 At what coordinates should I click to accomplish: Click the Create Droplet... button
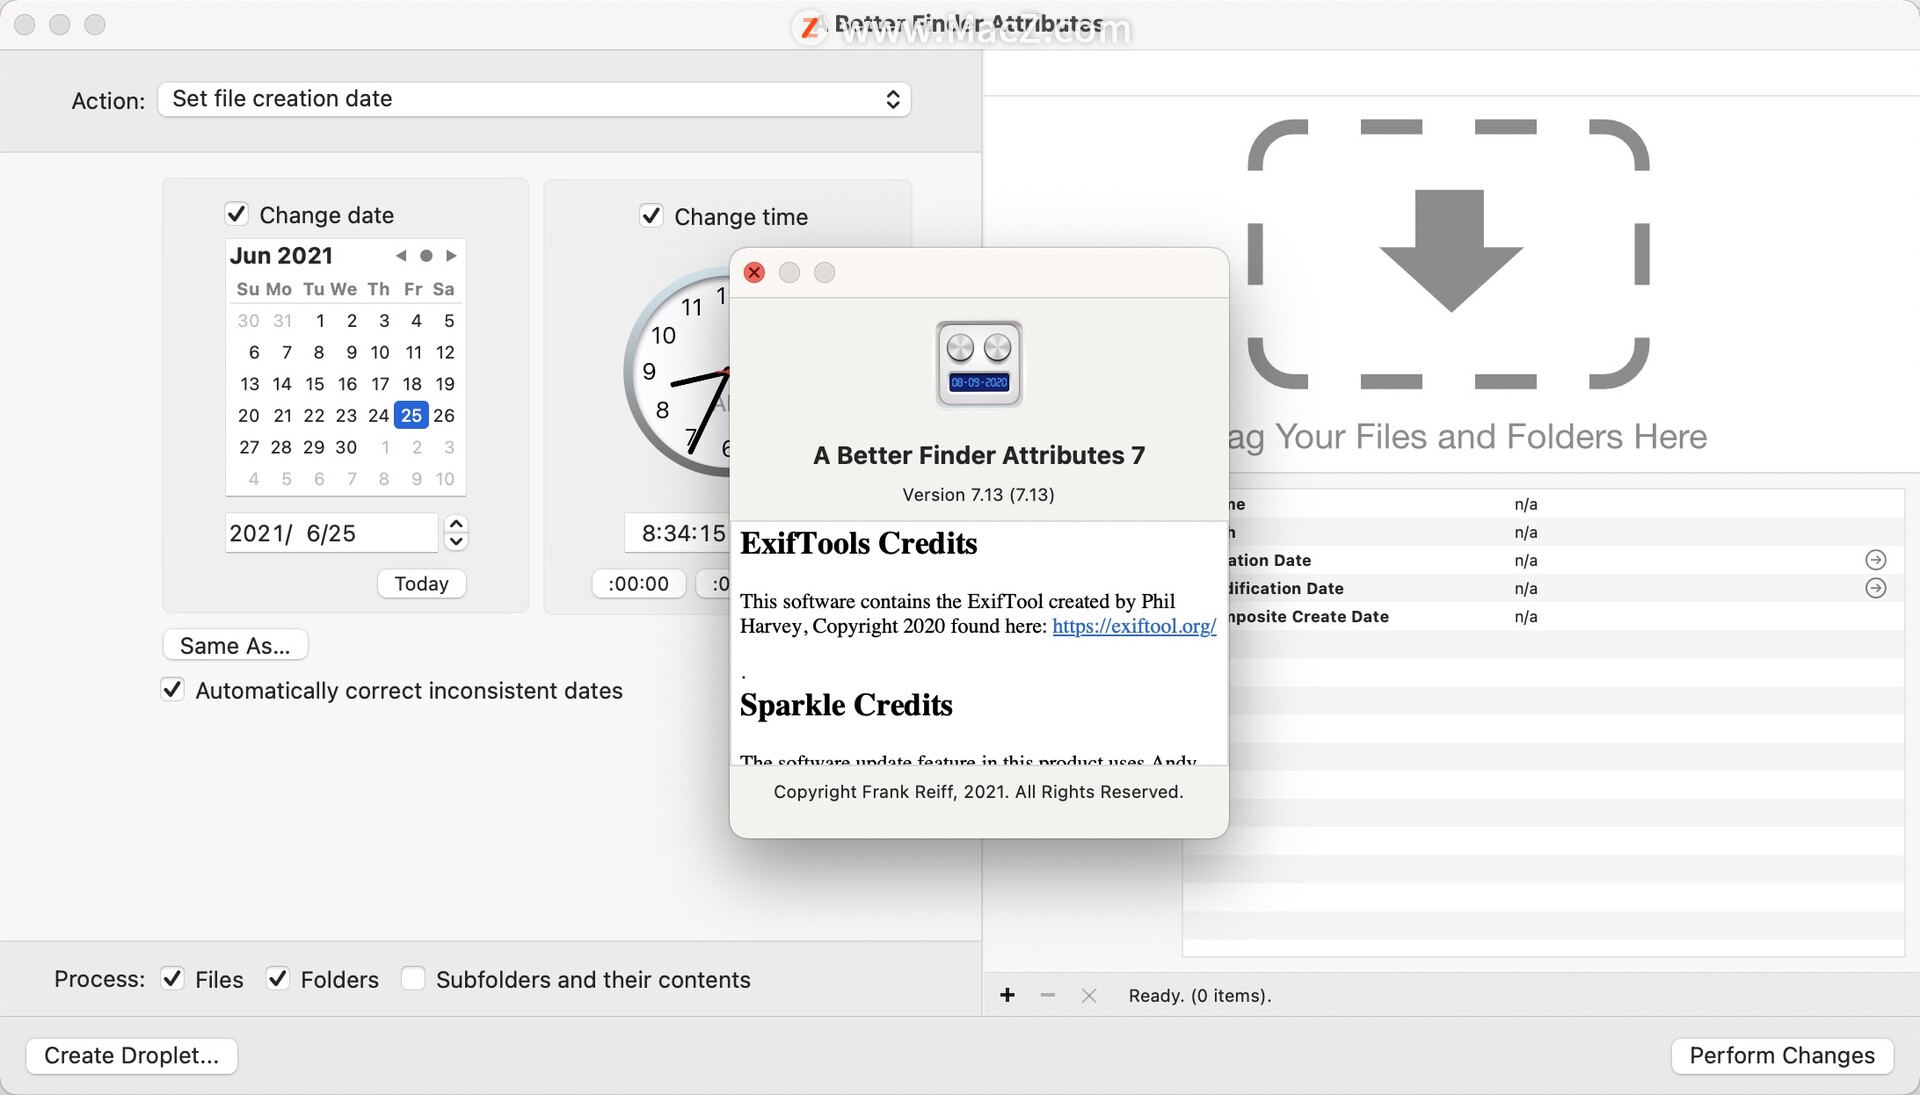131,1056
